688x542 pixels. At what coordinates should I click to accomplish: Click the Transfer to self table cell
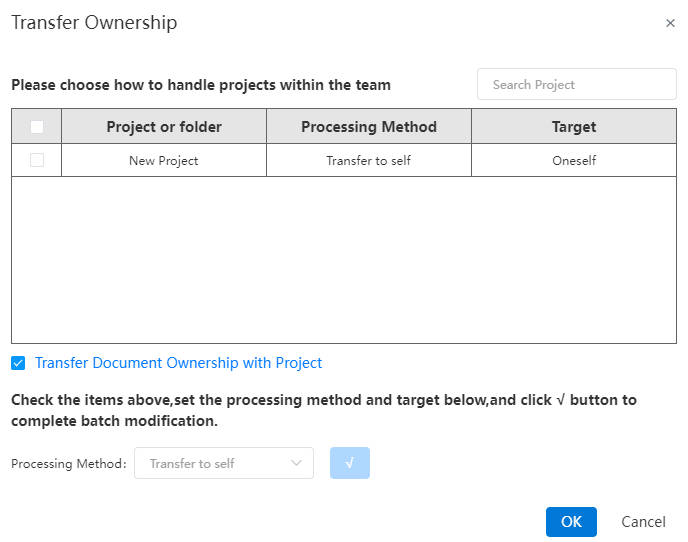[369, 161]
